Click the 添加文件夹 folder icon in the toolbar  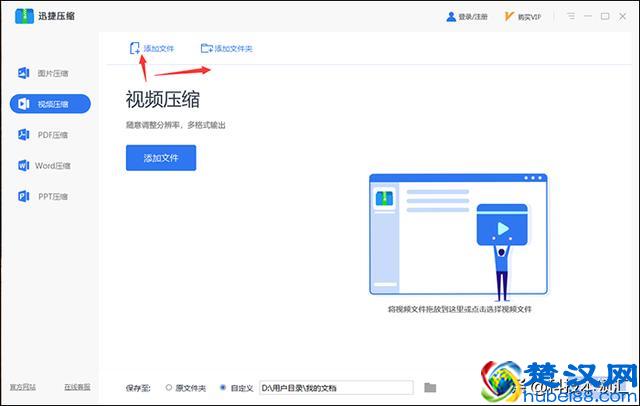coord(207,49)
